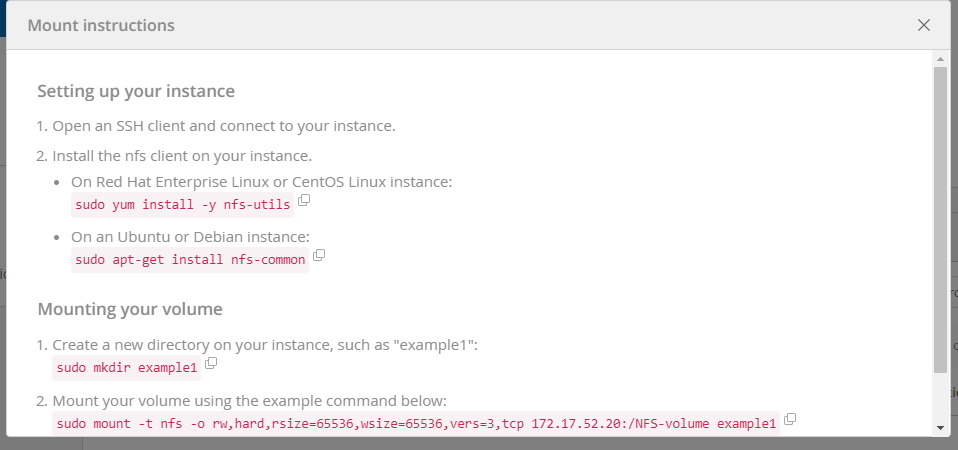Image resolution: width=958 pixels, height=450 pixels.
Task: Copy the yum install nfs-utils command
Action: tap(304, 201)
